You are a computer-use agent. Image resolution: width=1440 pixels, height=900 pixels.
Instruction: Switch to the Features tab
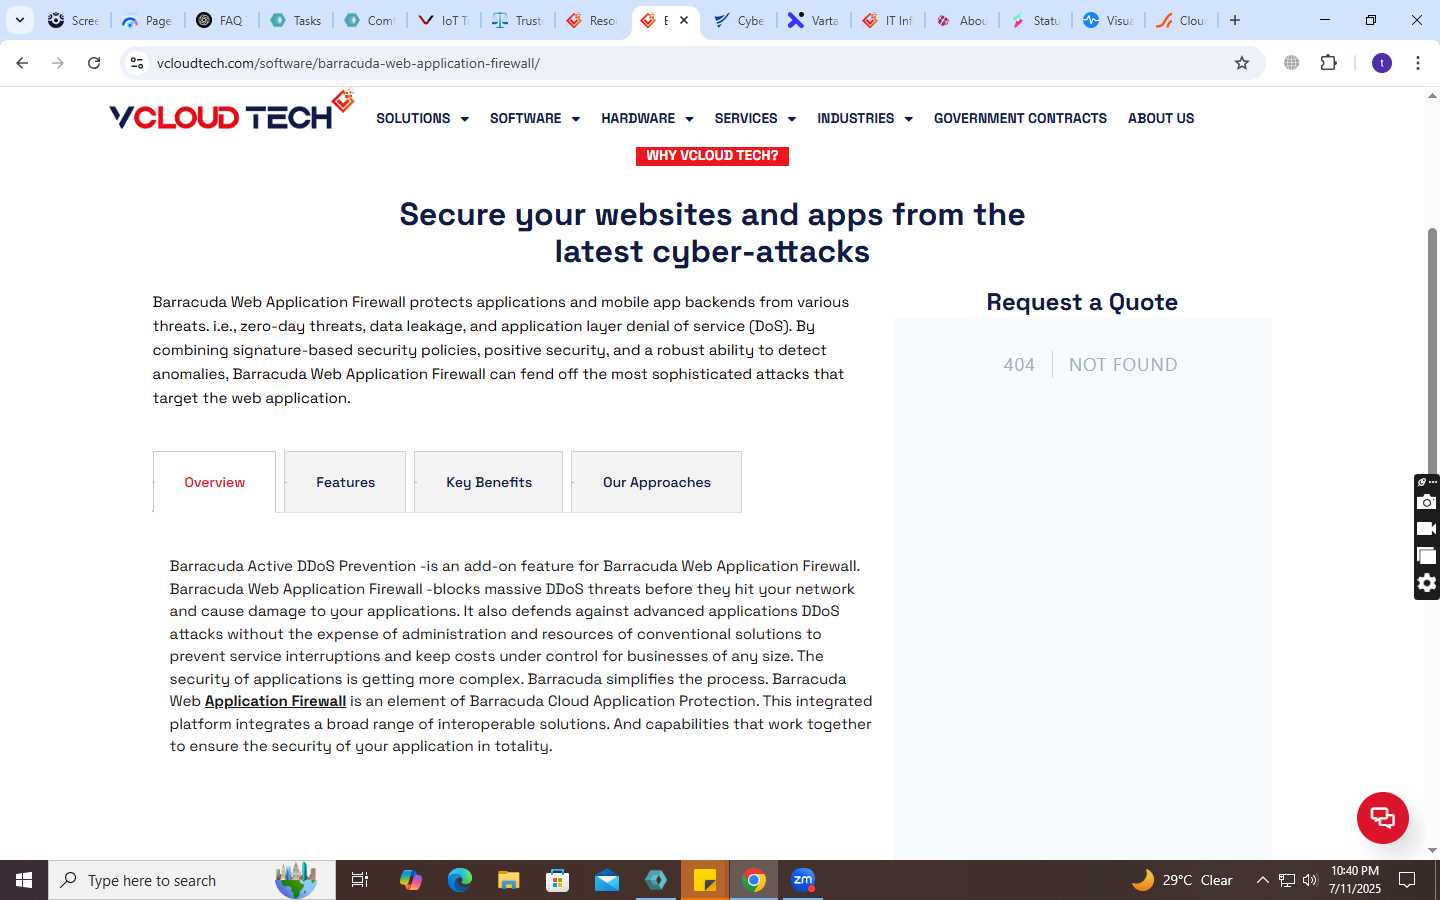pos(345,482)
